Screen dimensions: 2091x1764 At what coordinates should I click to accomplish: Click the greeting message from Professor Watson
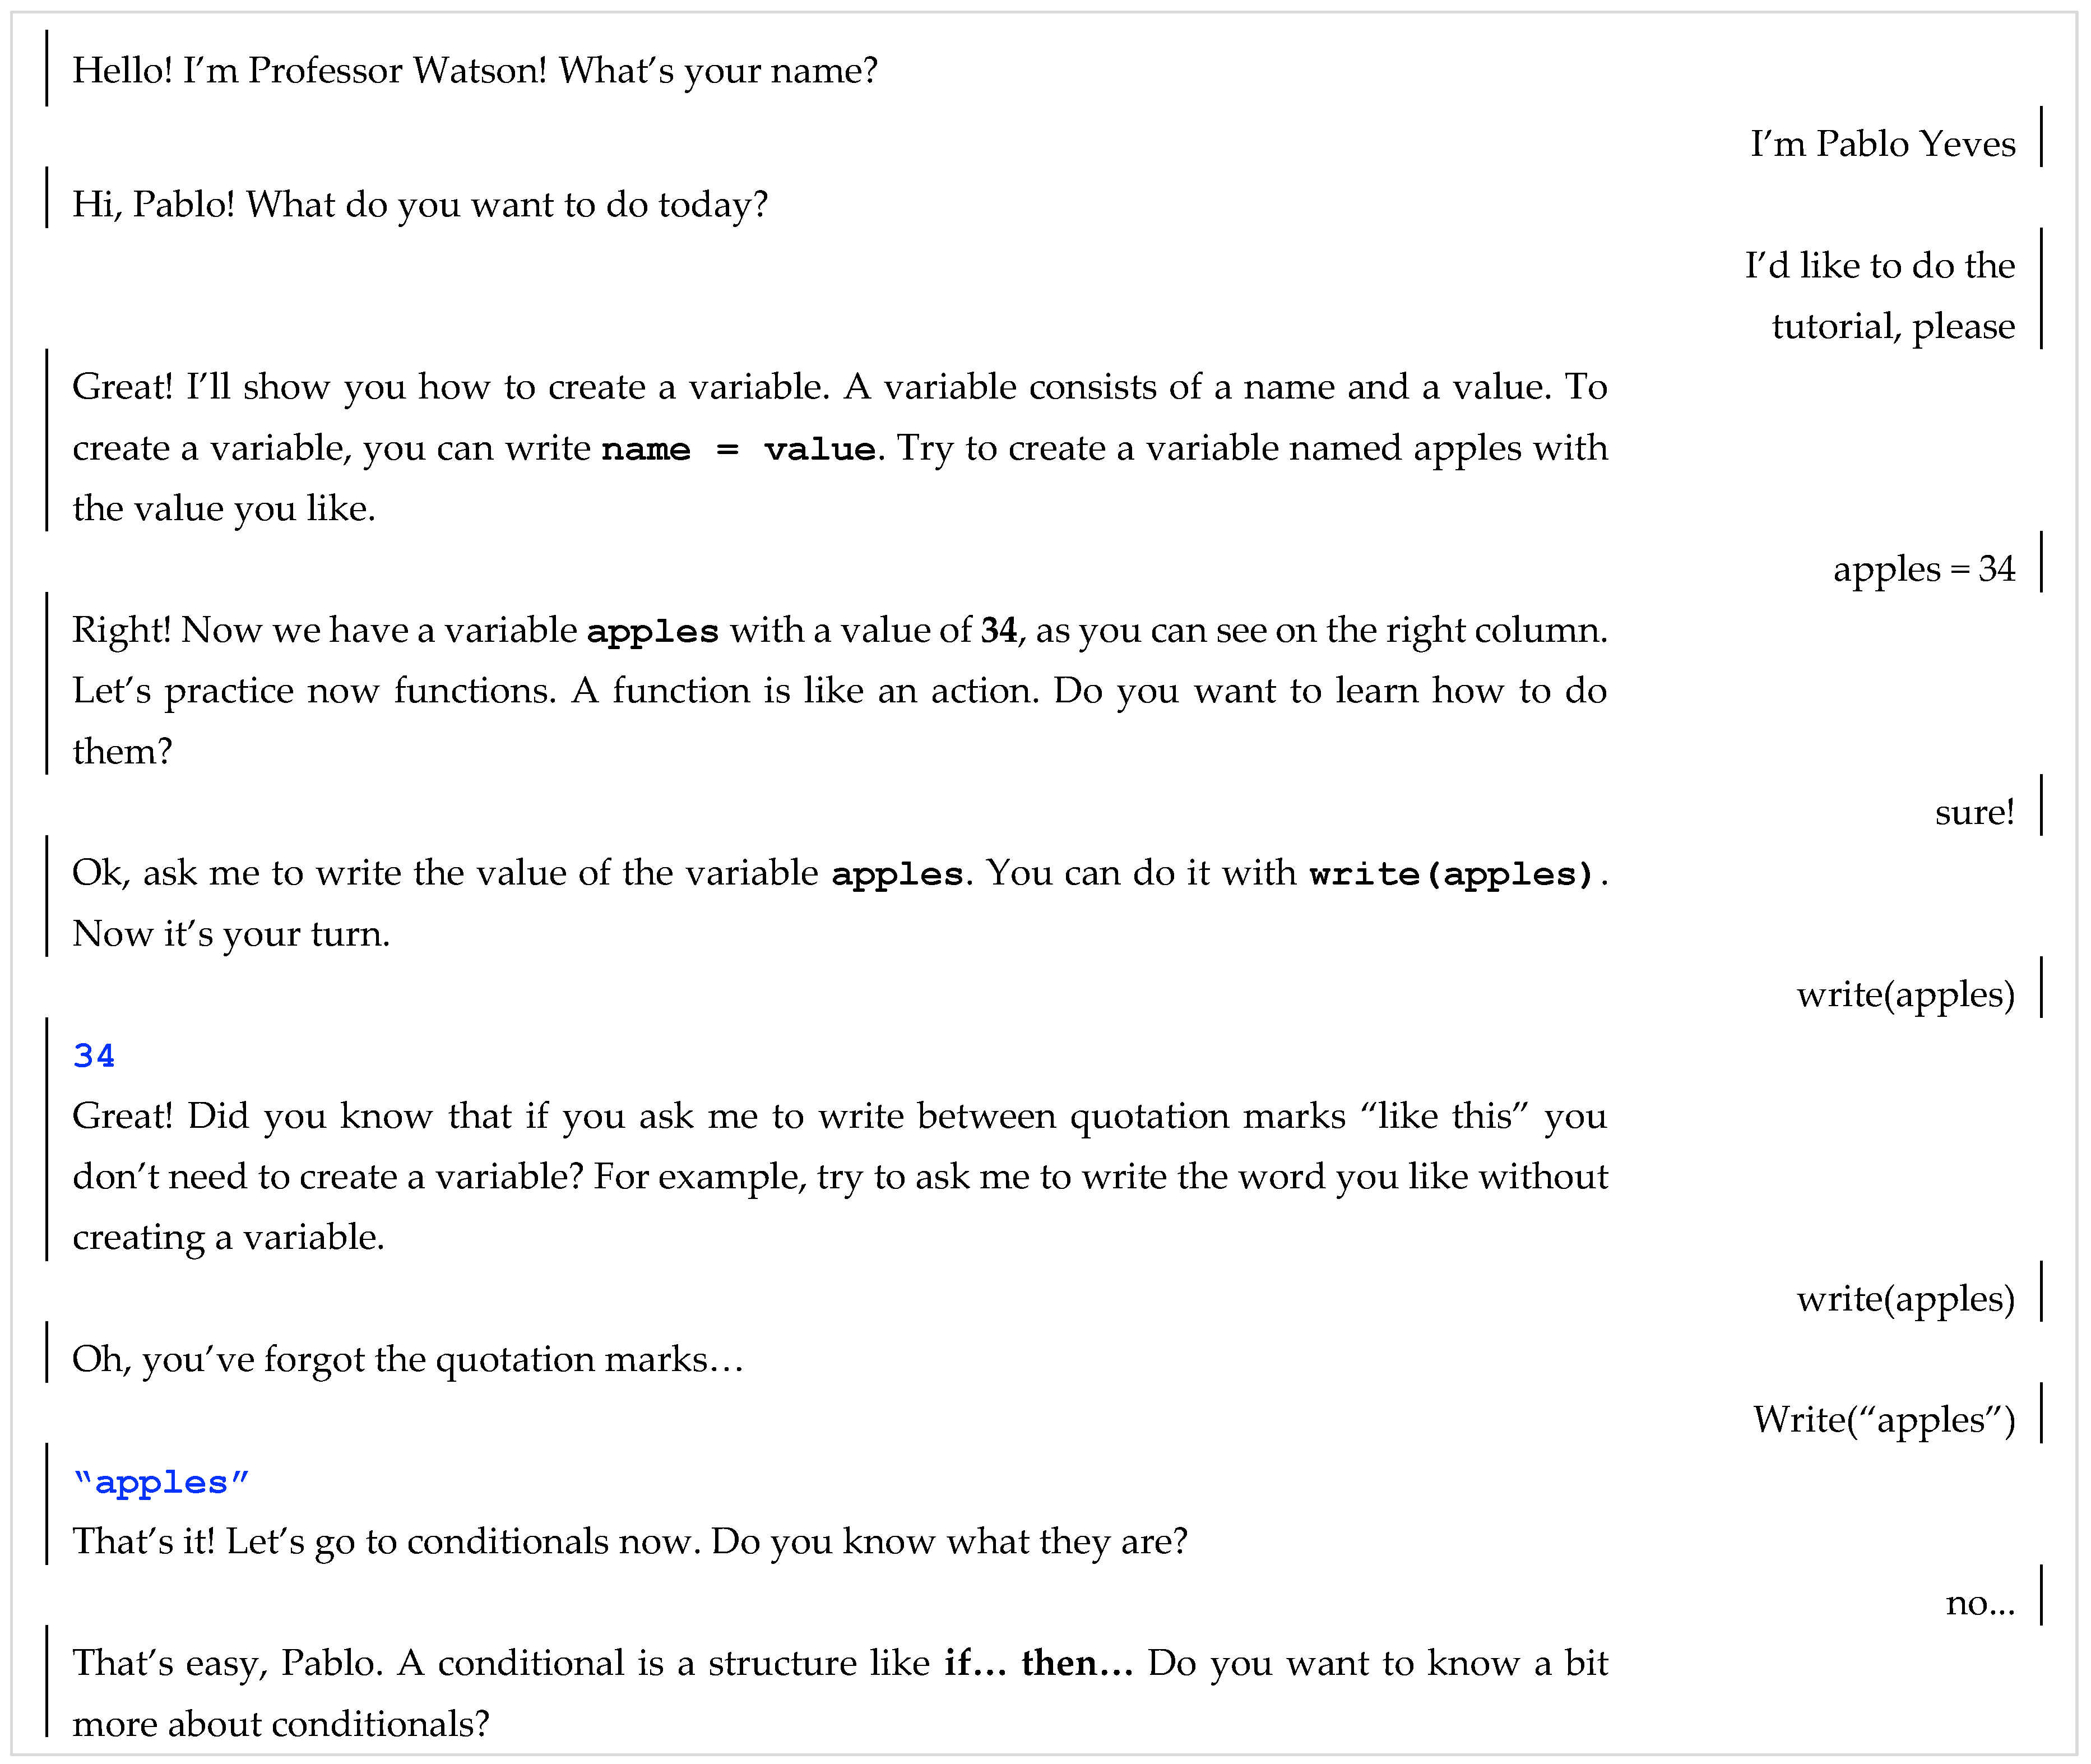tap(475, 71)
